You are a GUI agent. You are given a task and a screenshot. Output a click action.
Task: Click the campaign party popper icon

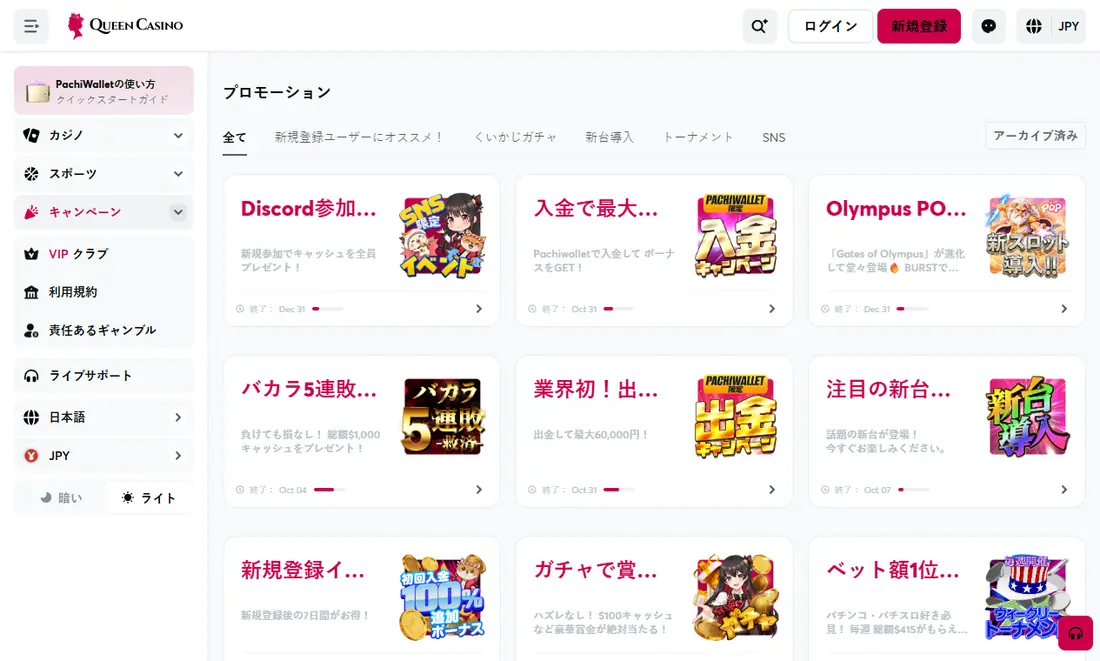click(x=31, y=212)
